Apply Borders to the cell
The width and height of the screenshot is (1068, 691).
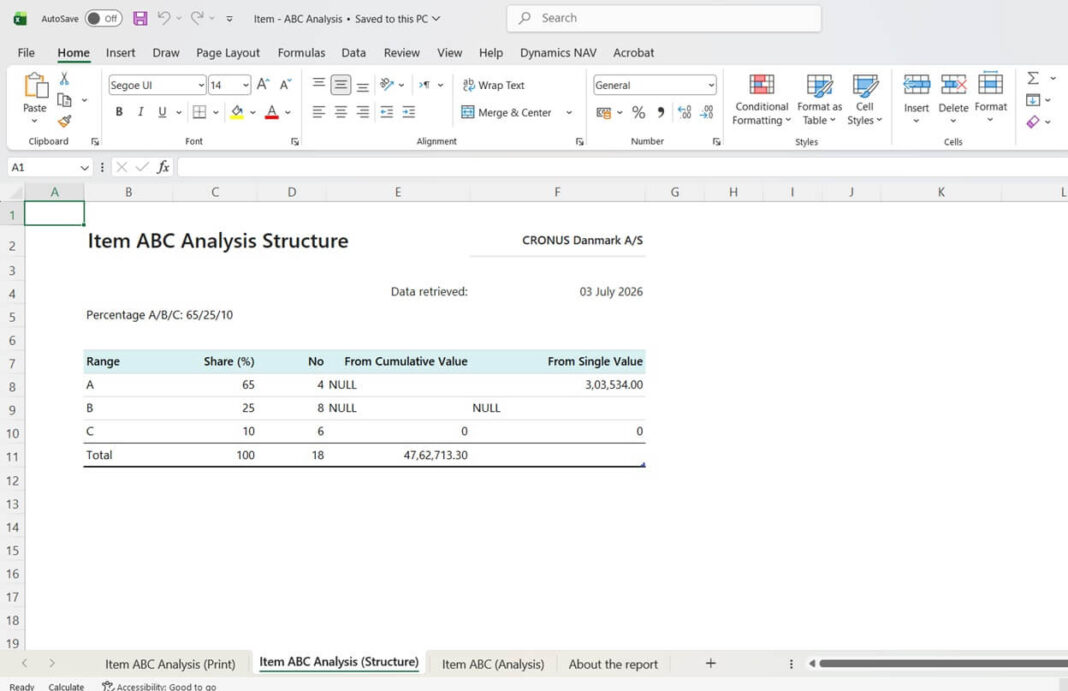199,112
